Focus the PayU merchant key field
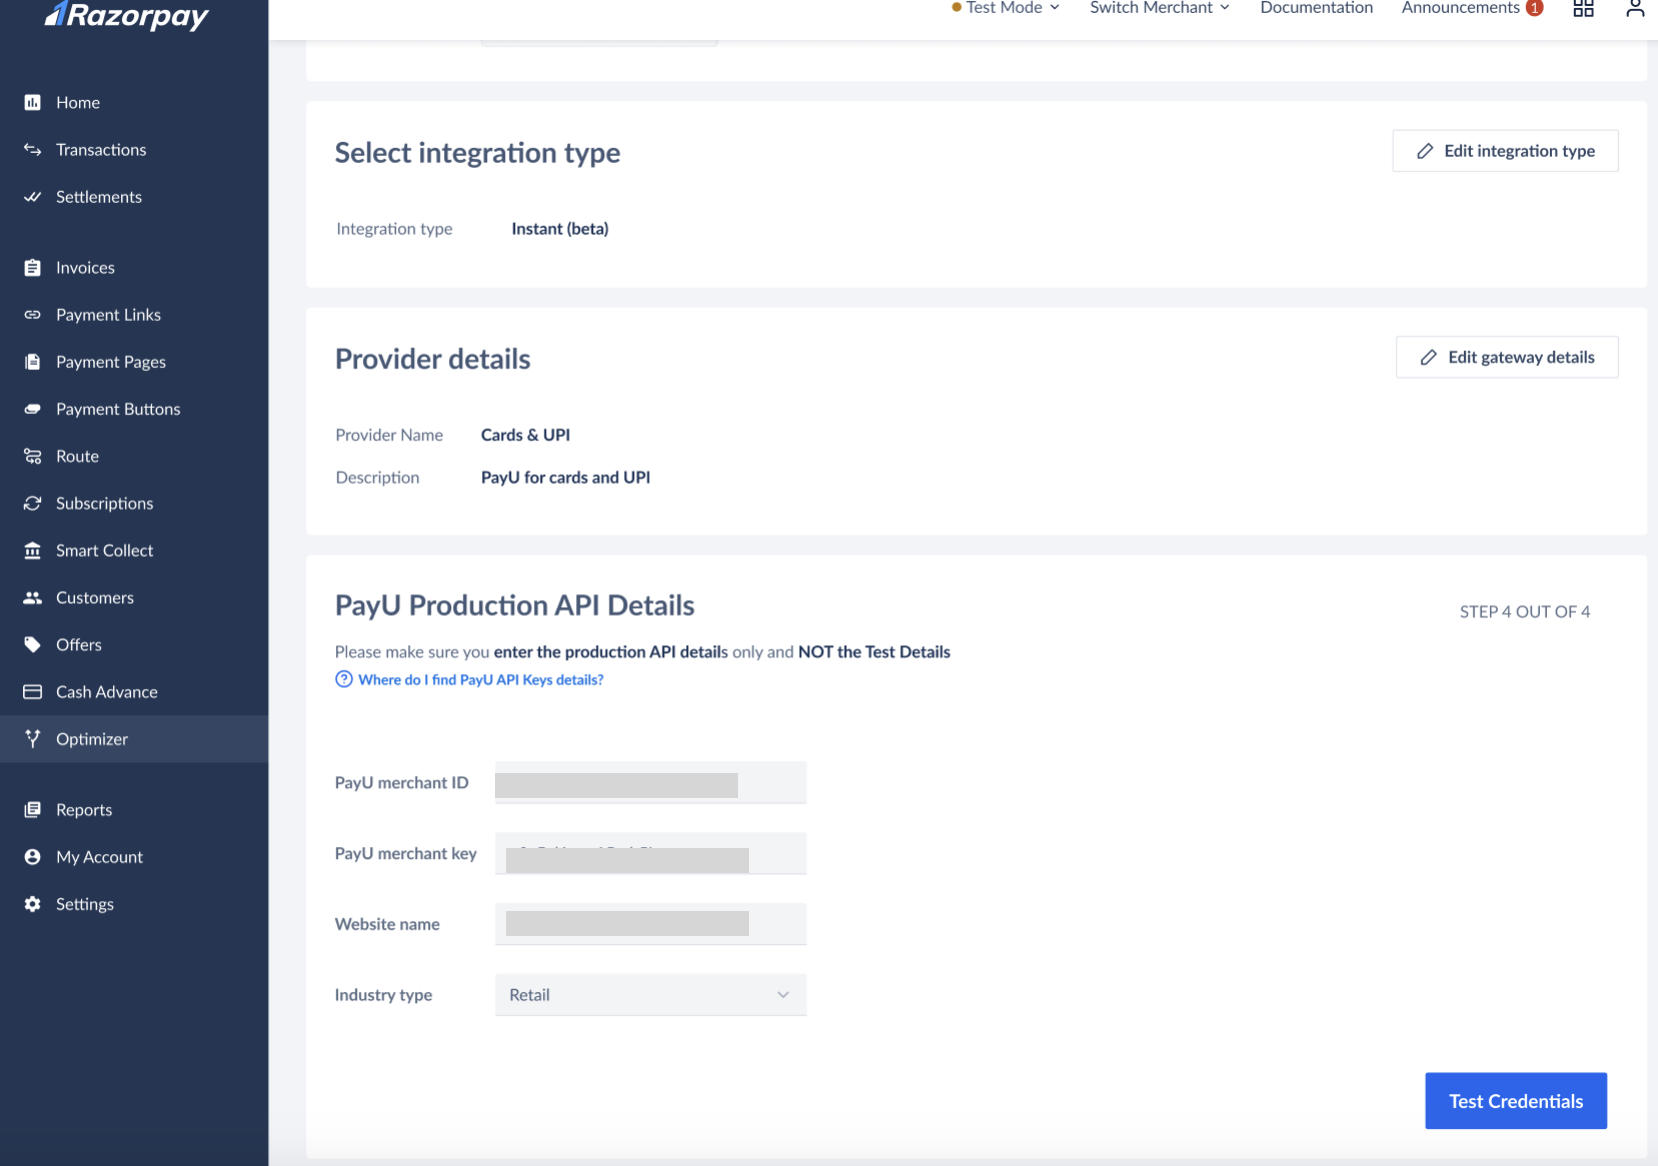The height and width of the screenshot is (1166, 1658). click(651, 854)
